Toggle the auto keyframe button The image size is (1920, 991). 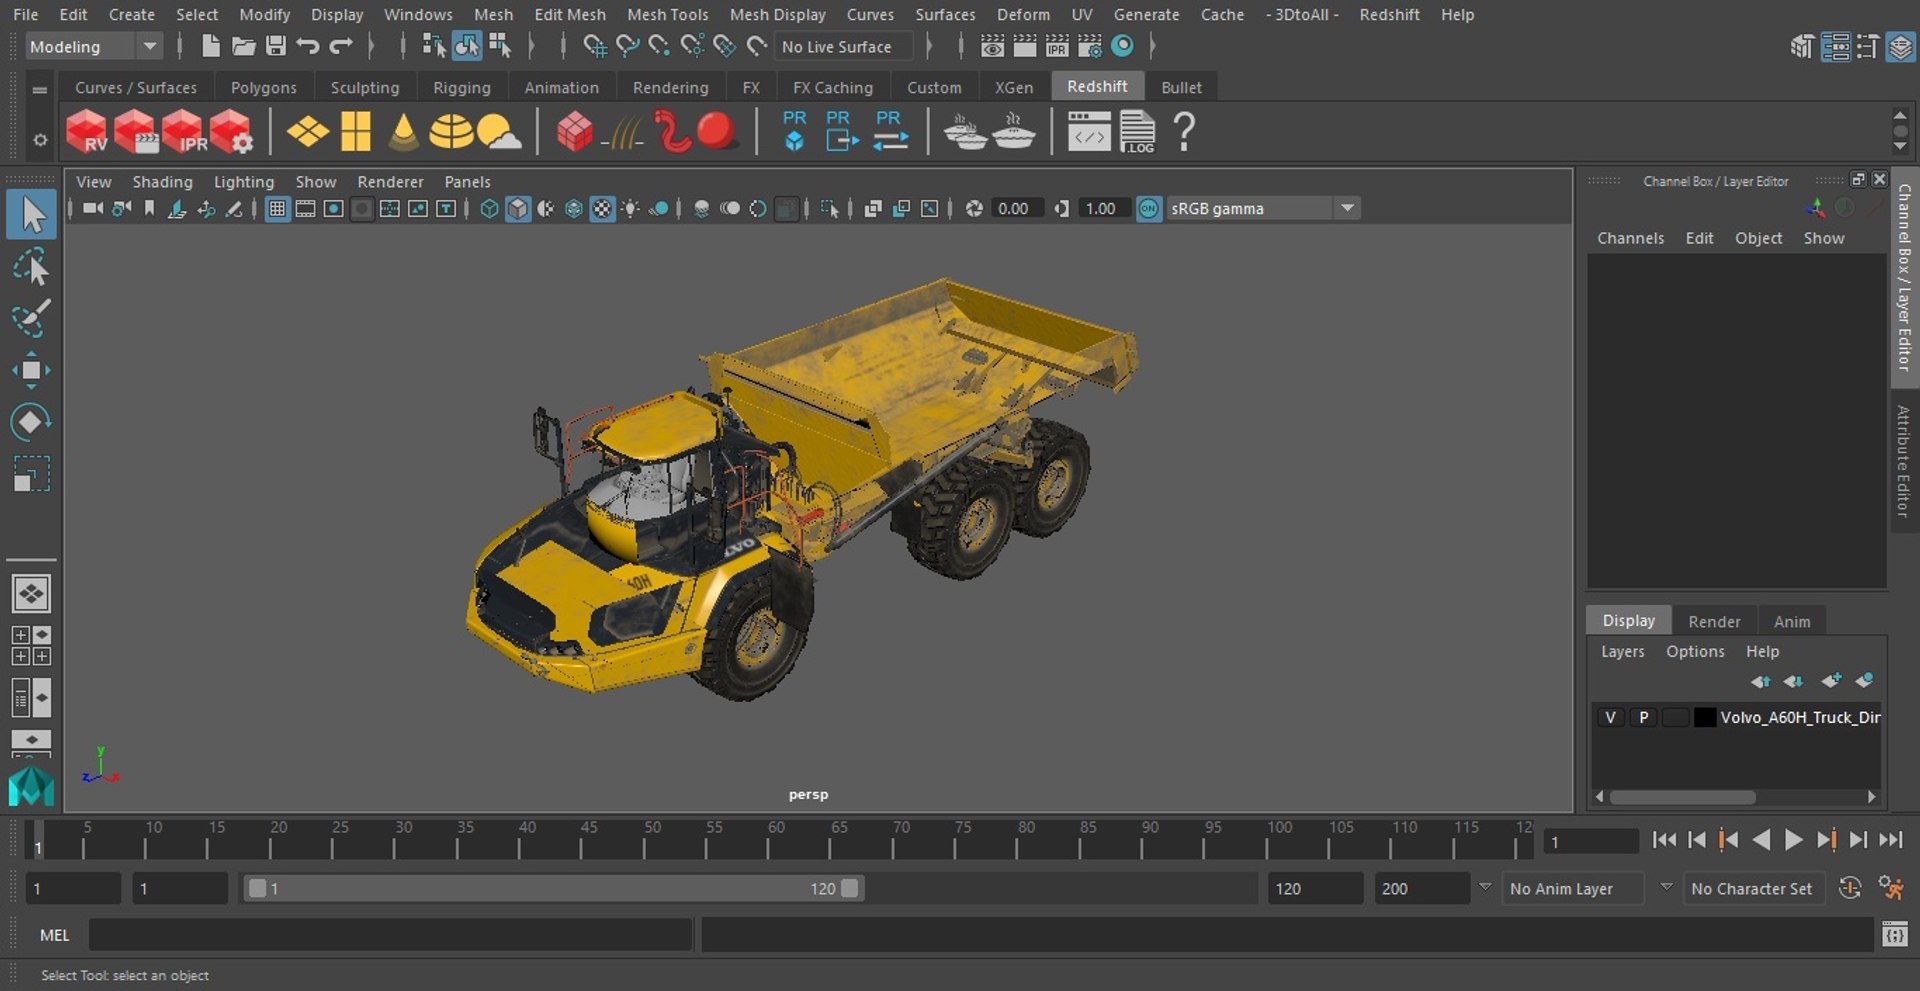coord(1850,888)
